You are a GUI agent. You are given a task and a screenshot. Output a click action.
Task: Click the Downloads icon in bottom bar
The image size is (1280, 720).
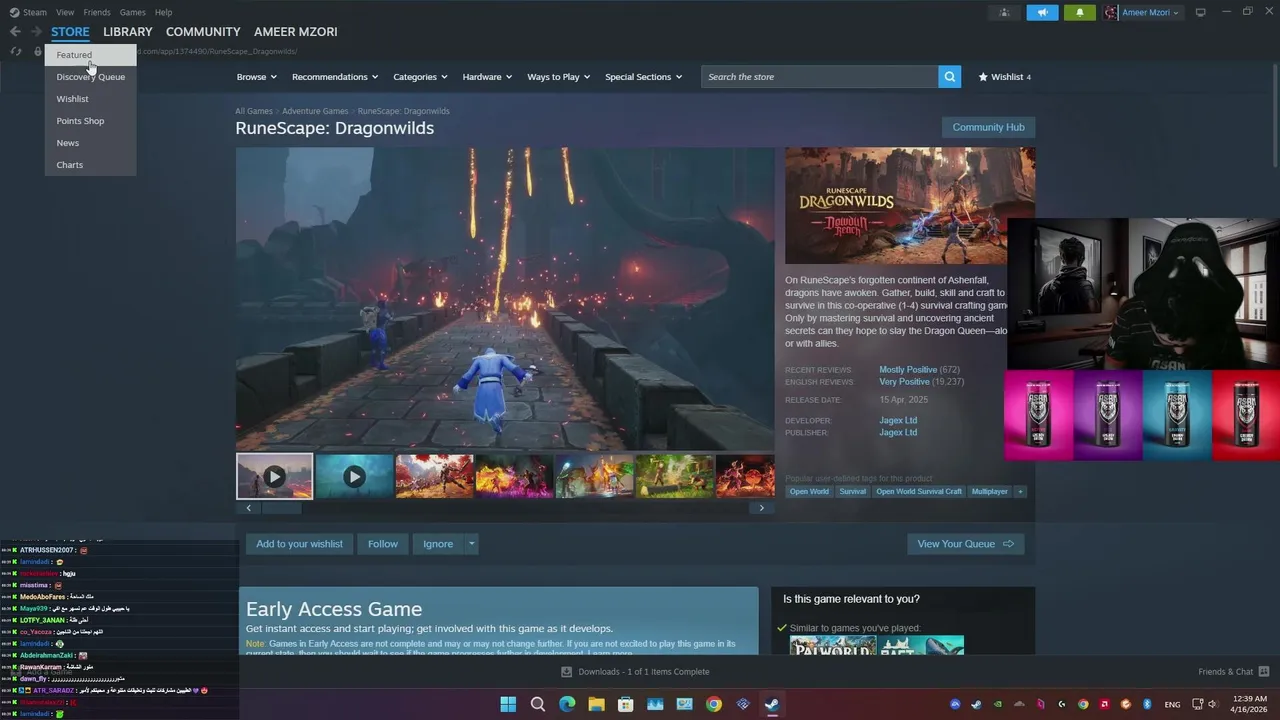567,672
